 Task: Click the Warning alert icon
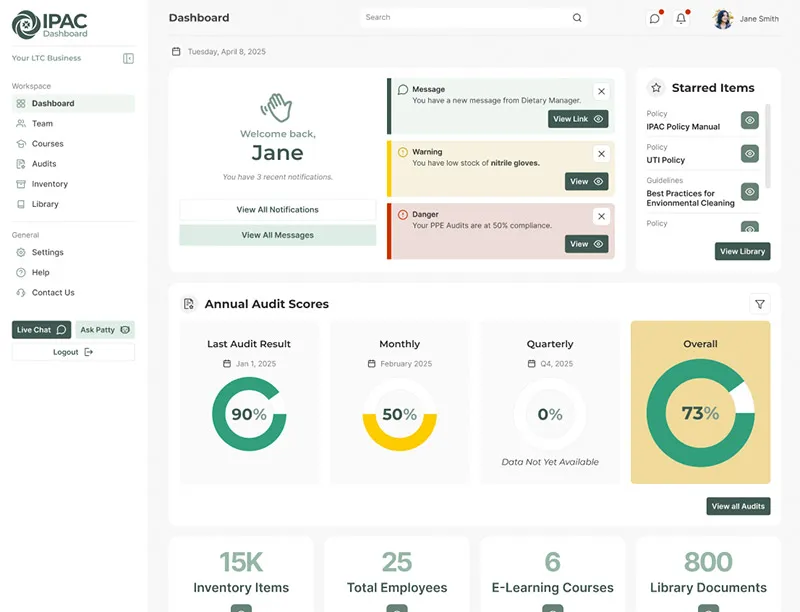click(403, 152)
